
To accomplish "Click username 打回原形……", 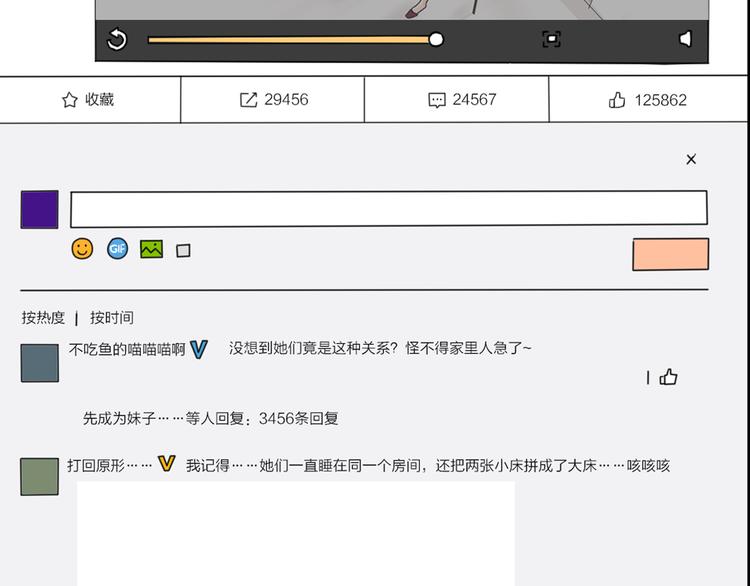I will (x=110, y=465).
